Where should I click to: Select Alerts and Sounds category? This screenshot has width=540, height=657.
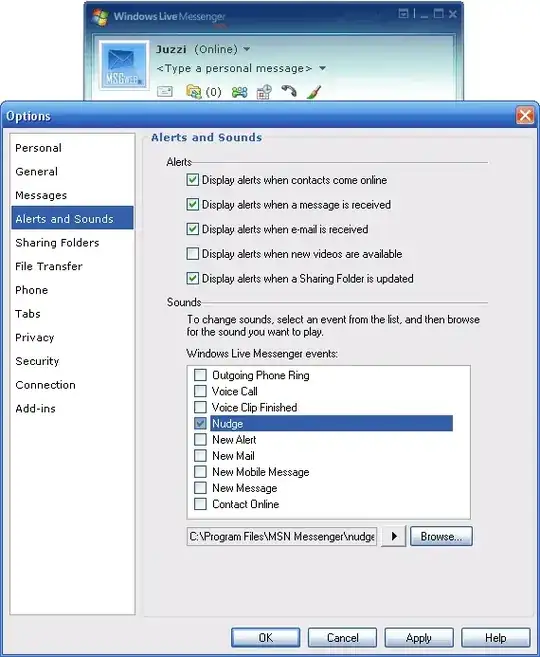(x=72, y=217)
